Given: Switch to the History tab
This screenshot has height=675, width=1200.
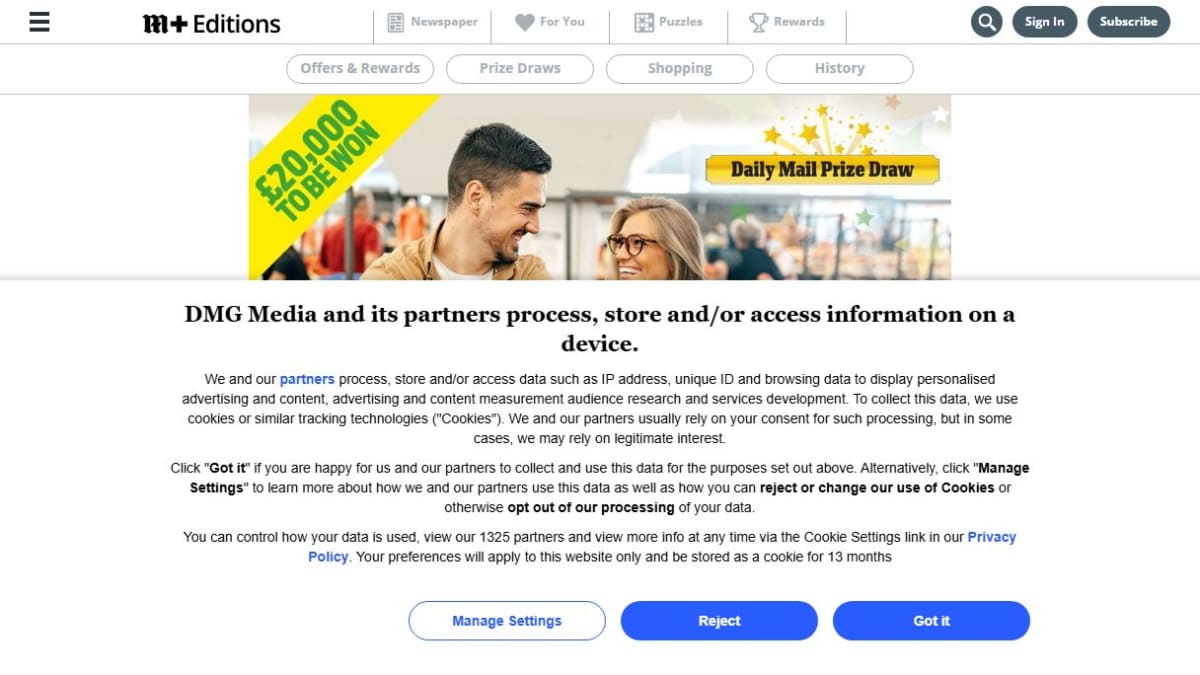Looking at the screenshot, I should [840, 68].
